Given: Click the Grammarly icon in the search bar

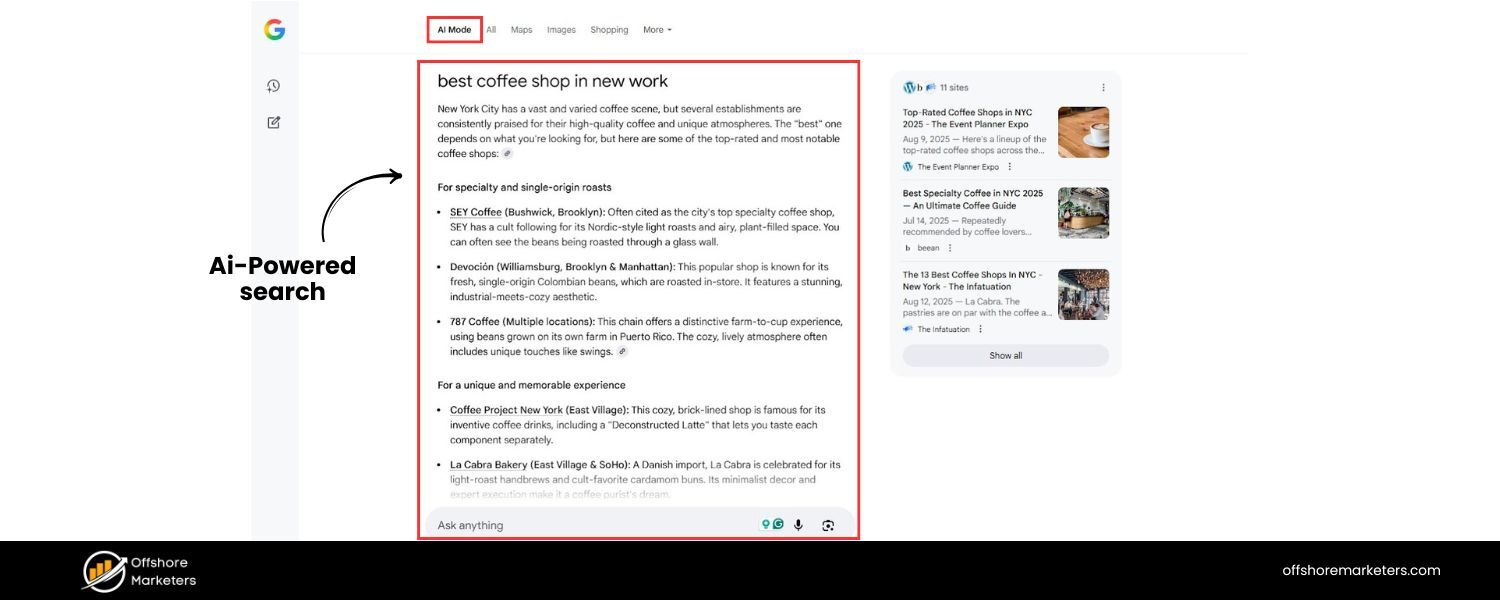Looking at the screenshot, I should click(778, 524).
